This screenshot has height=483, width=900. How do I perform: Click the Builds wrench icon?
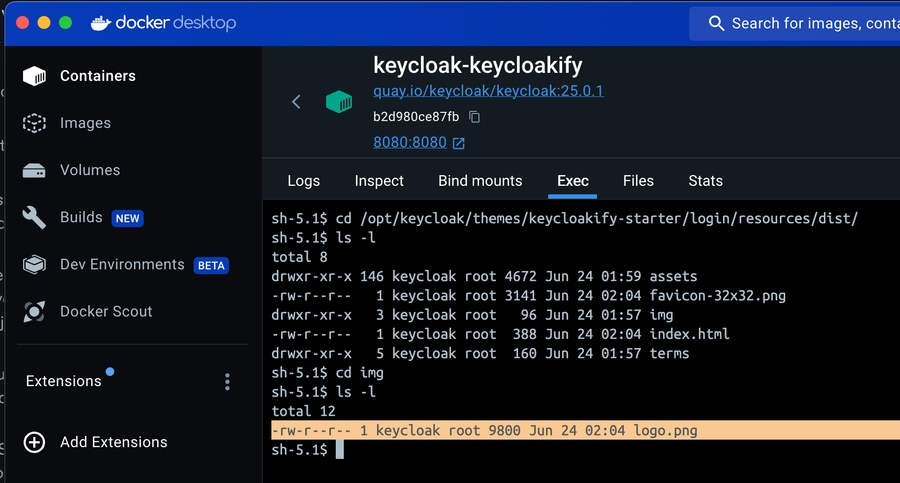coord(35,217)
